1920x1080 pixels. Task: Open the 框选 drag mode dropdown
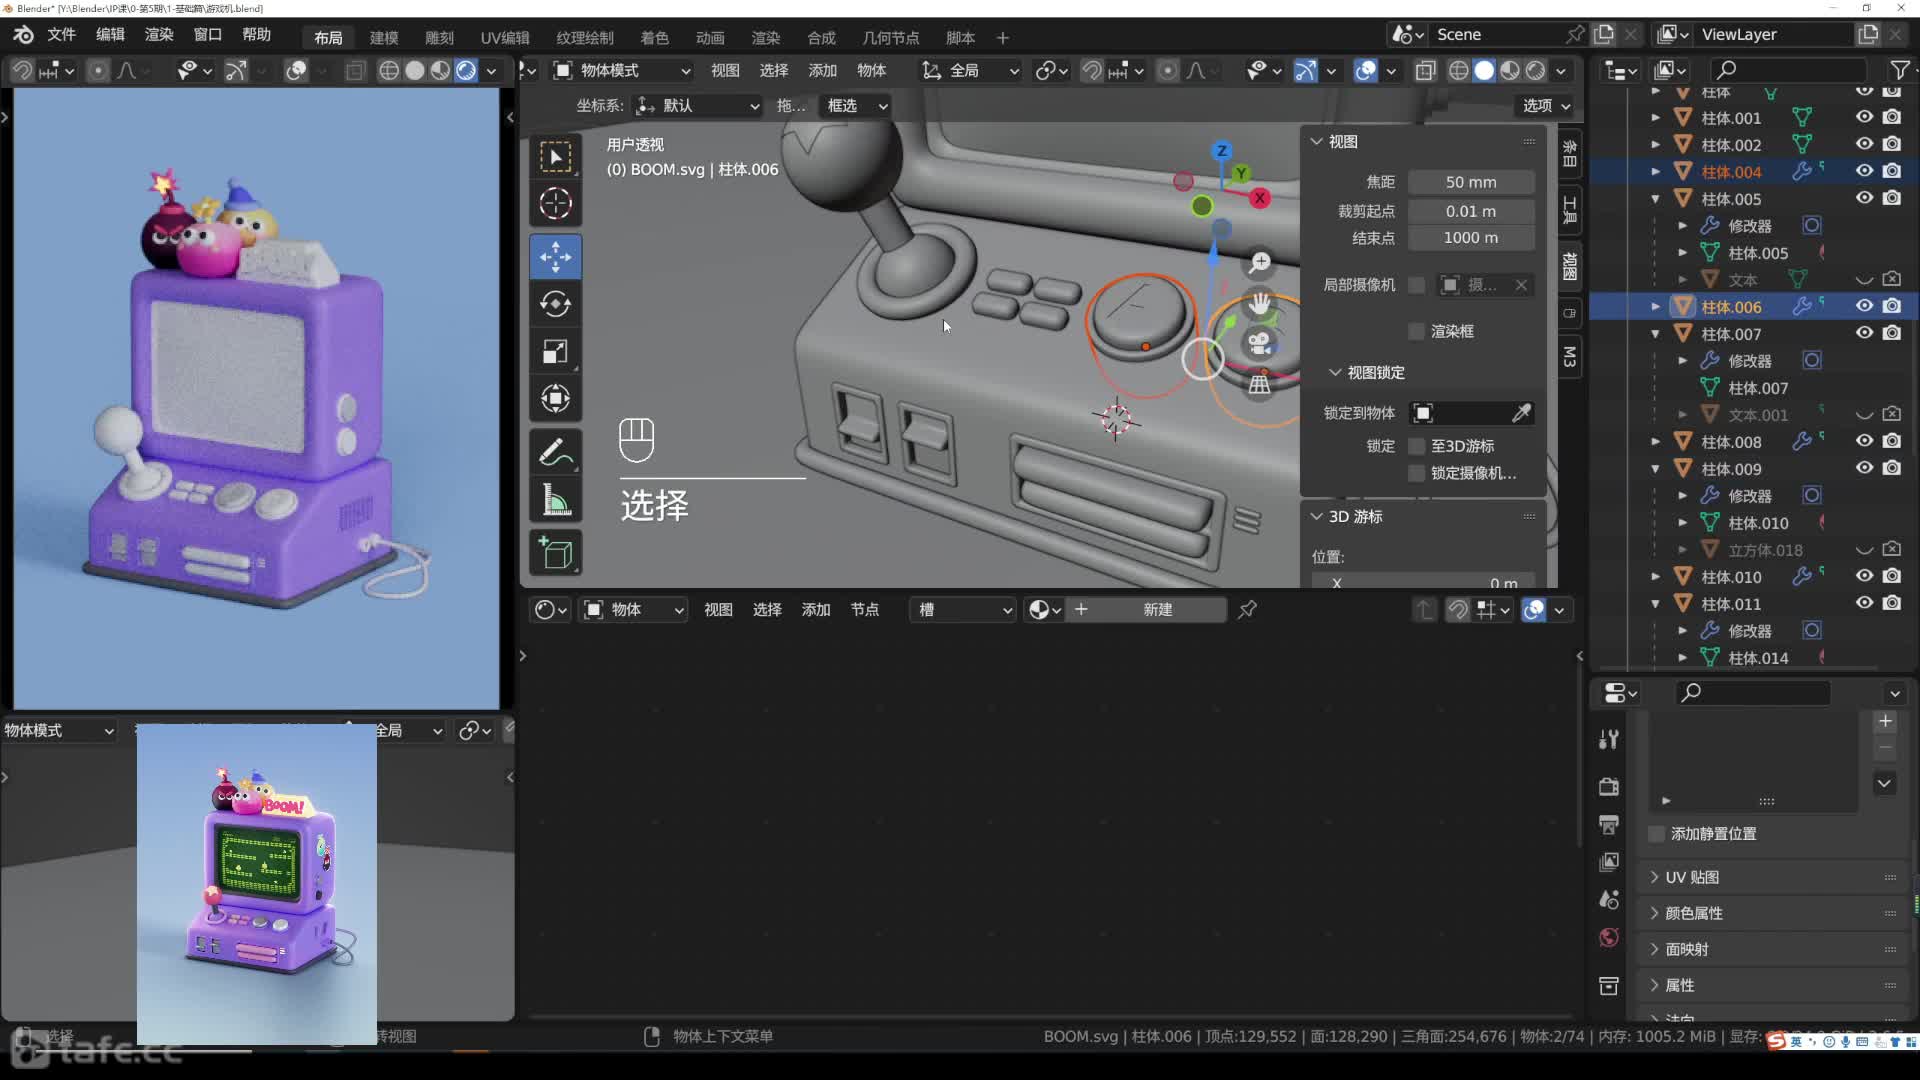click(x=856, y=106)
